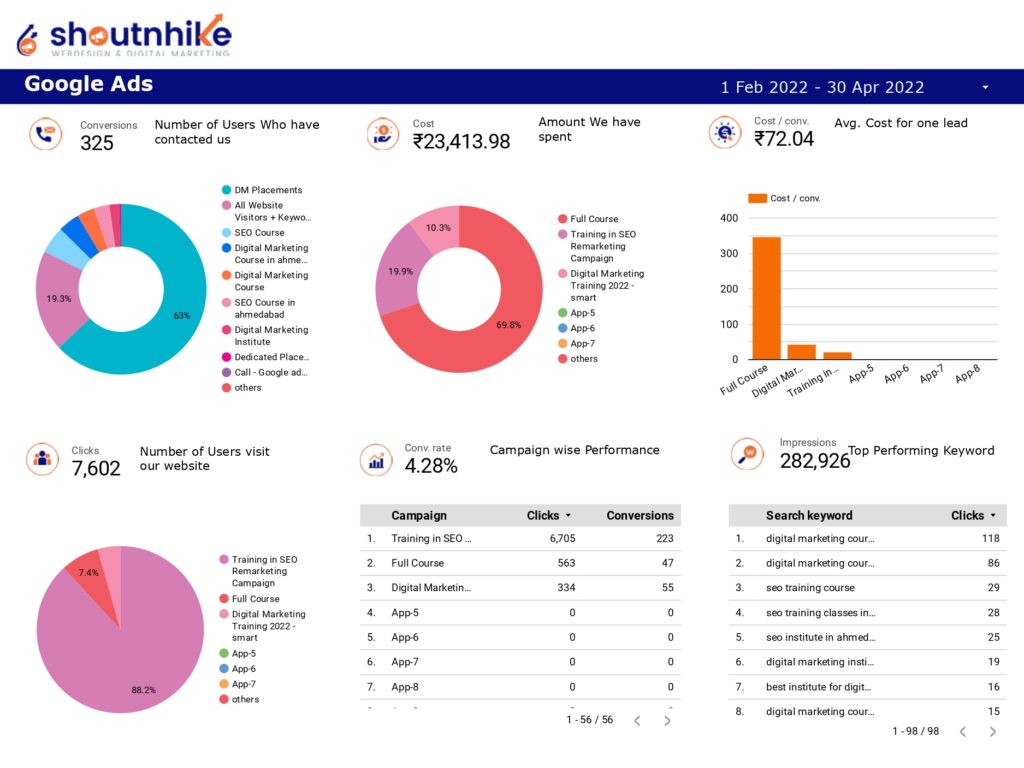This screenshot has width=1024, height=768.
Task: Go to previous page of Campaign table
Action: tap(637, 720)
